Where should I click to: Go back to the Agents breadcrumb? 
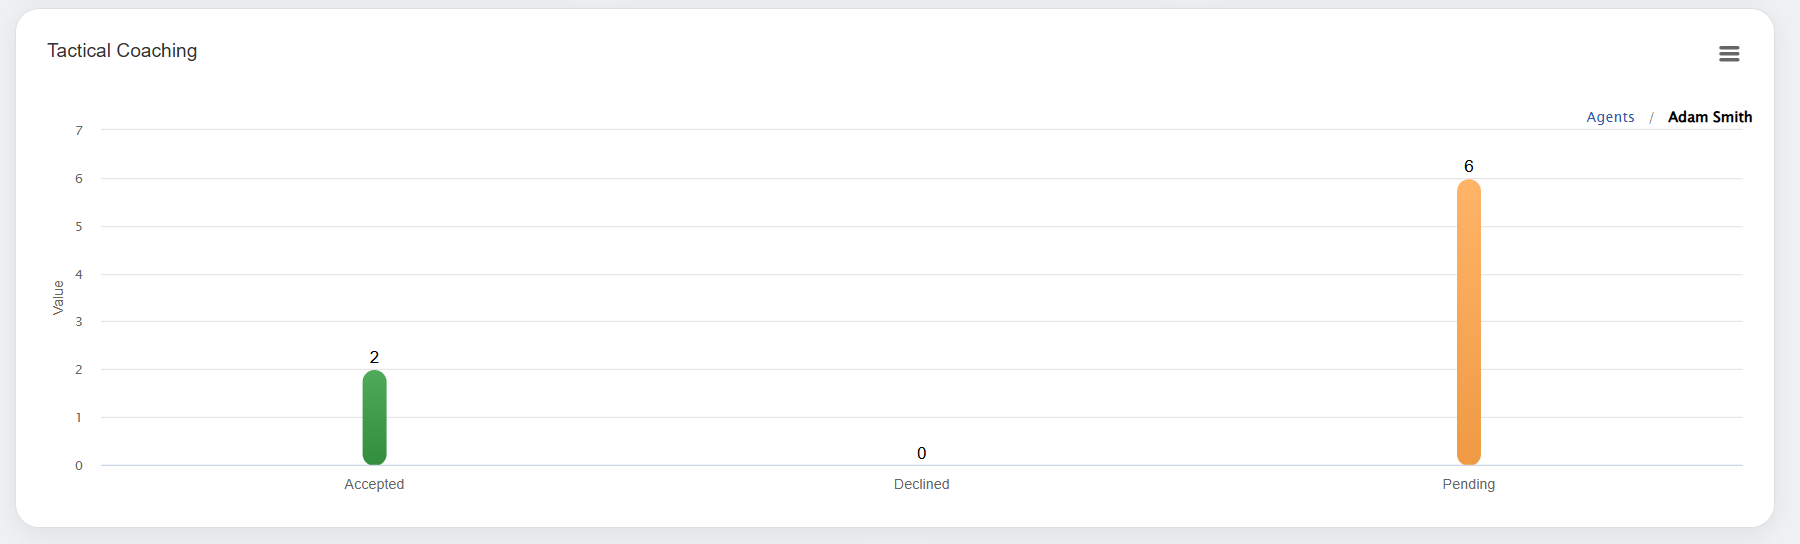pos(1610,117)
